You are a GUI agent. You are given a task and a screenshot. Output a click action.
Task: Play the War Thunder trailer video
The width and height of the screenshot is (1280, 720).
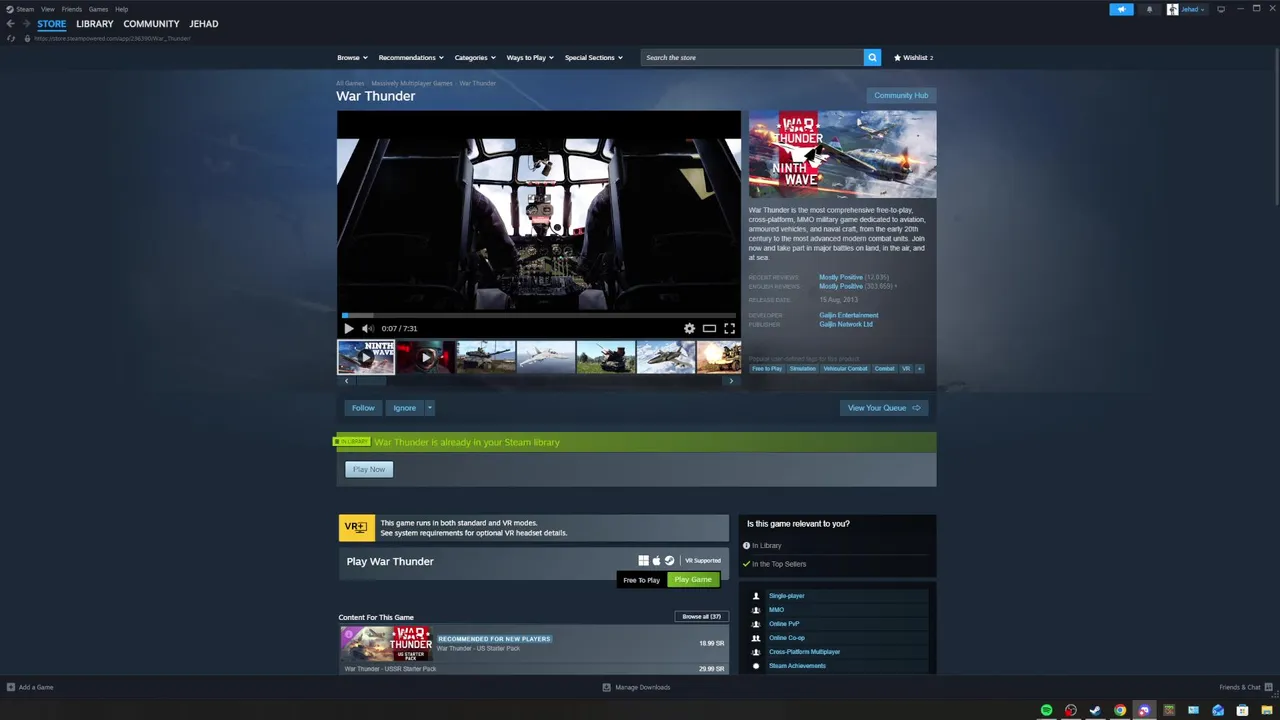(x=348, y=328)
